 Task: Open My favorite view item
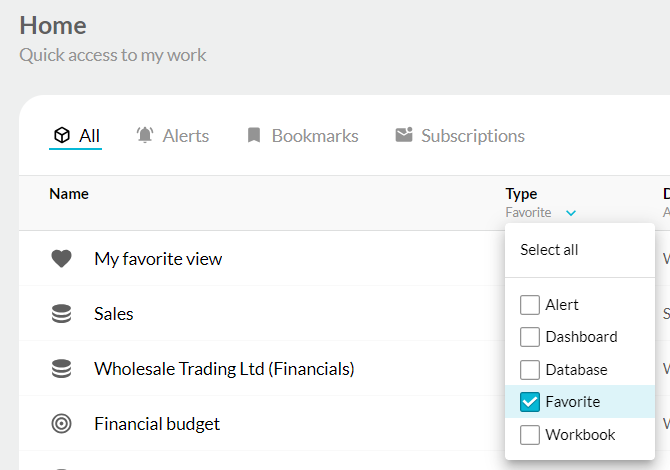pyautogui.click(x=158, y=259)
